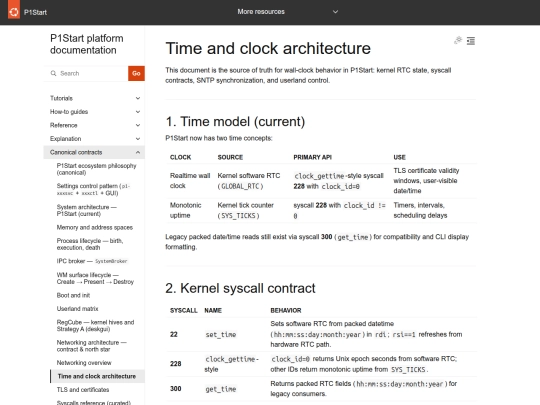This screenshot has height=405, width=540.
Task: Click the get_time name cell
Action: coord(221,389)
